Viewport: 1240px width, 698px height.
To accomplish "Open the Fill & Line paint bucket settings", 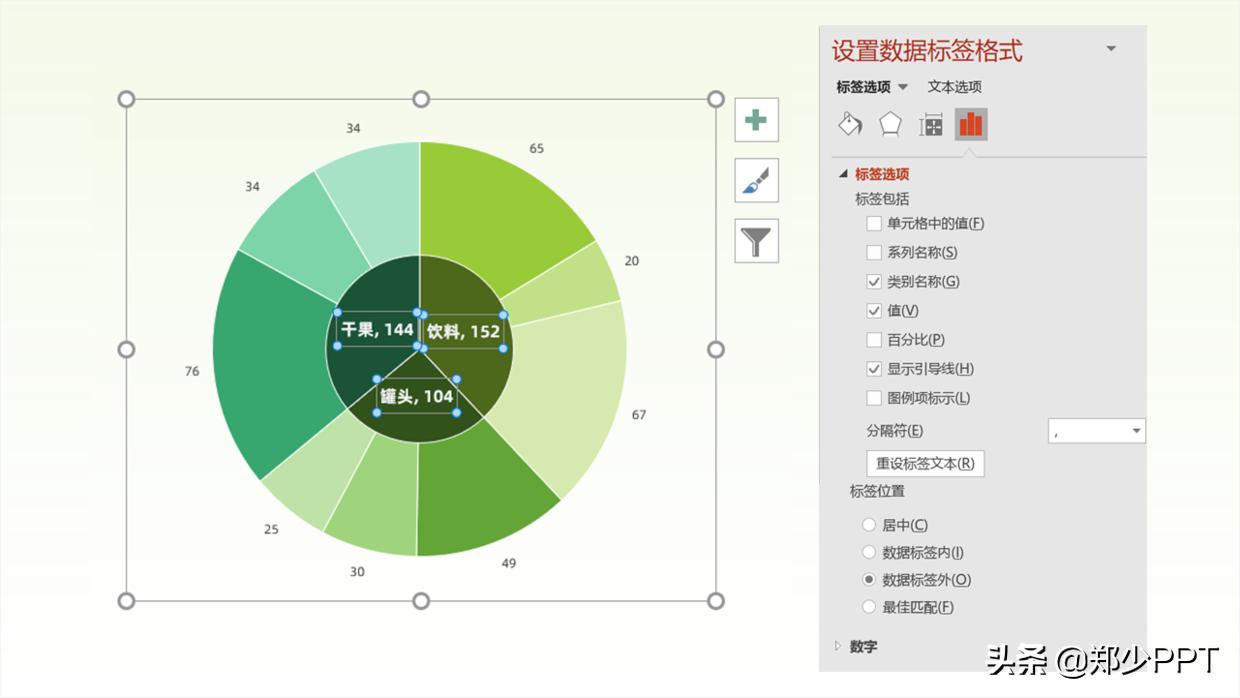I will pyautogui.click(x=849, y=124).
